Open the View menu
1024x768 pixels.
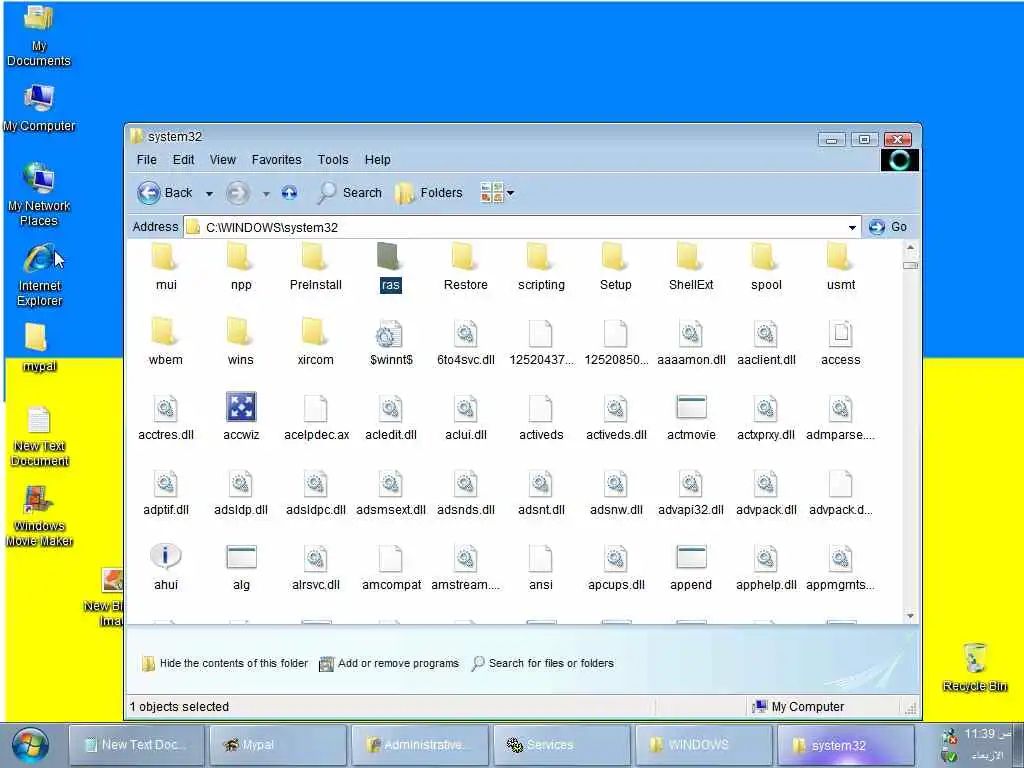point(223,159)
